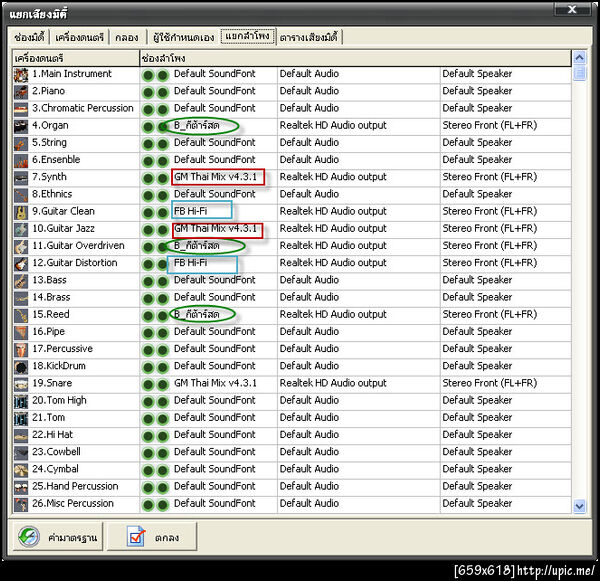Toggle left green dot in String row

(x=148, y=144)
